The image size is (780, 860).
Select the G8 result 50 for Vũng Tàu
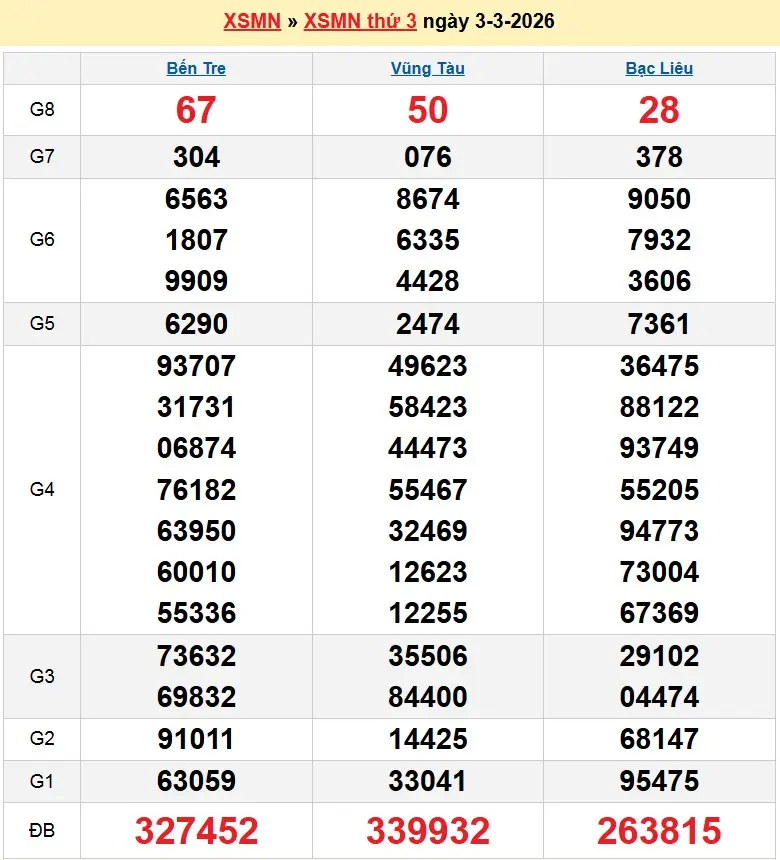click(428, 110)
